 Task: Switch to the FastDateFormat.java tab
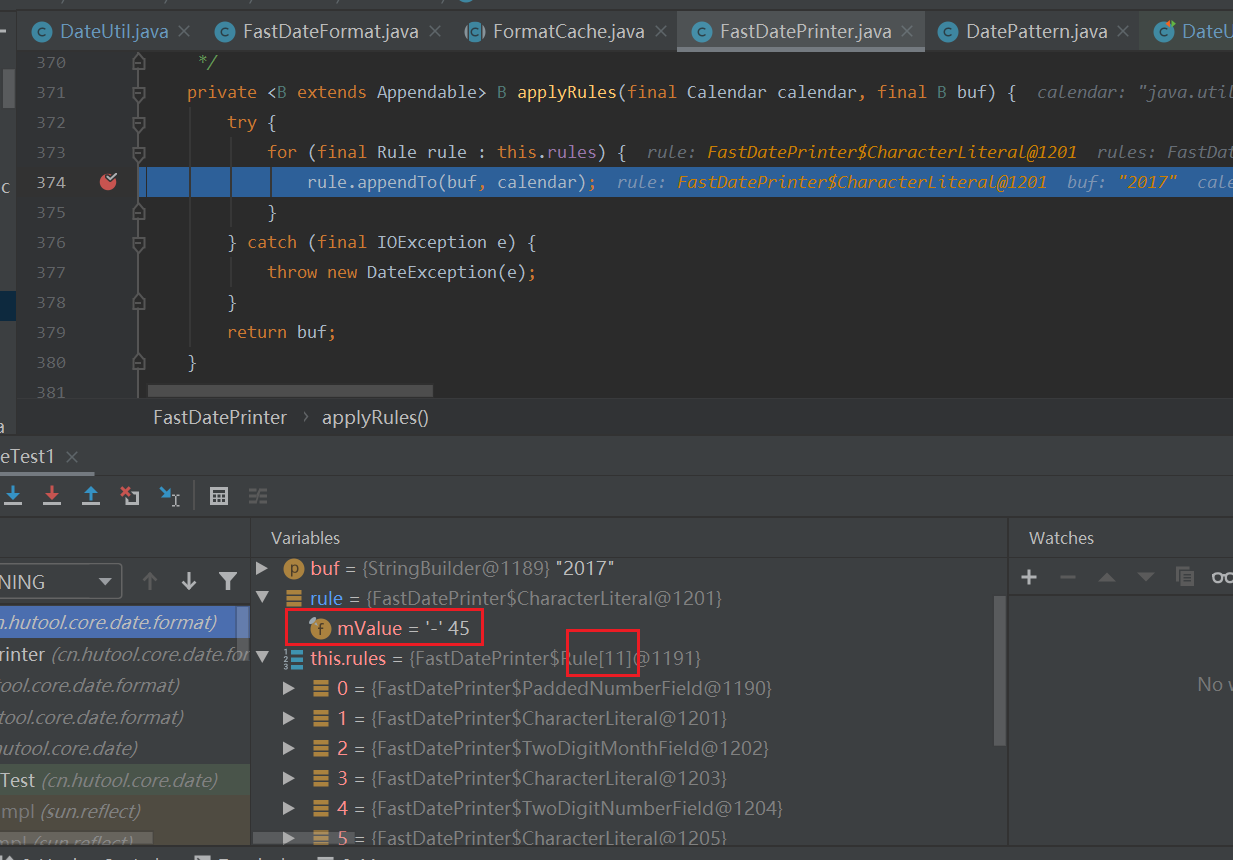click(327, 32)
